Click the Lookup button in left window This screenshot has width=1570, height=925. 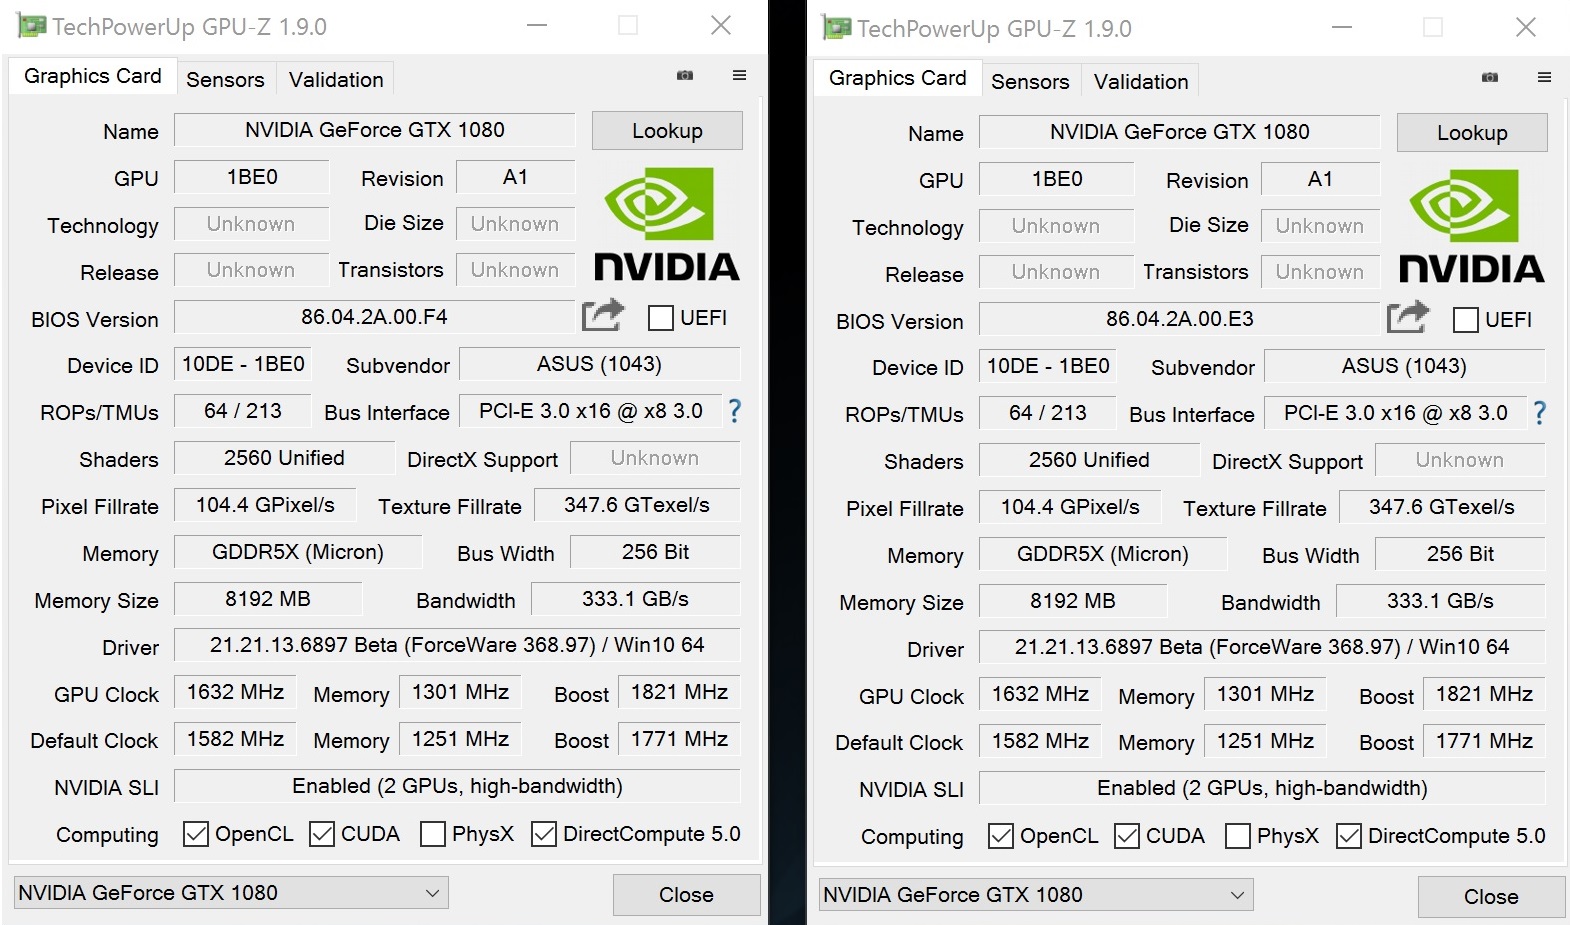click(x=667, y=131)
